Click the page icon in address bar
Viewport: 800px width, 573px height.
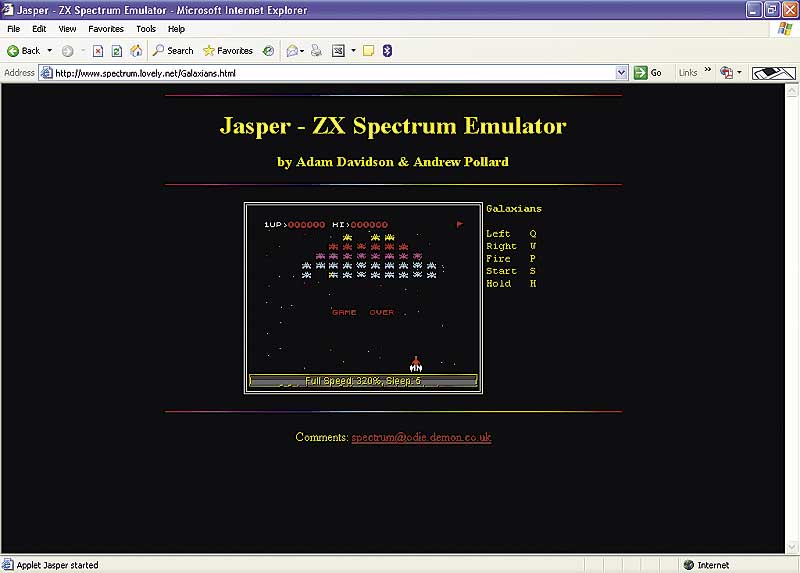point(46,73)
